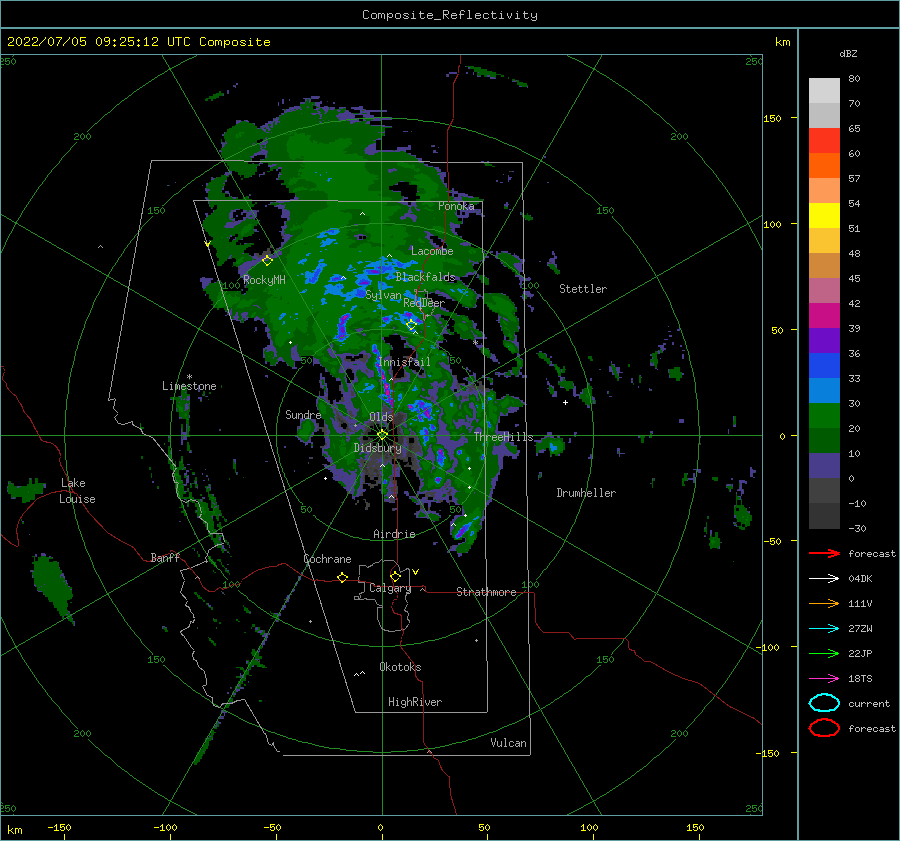
Task: Click the yellow v marker northwest of RockyMH
Action: pos(207,244)
